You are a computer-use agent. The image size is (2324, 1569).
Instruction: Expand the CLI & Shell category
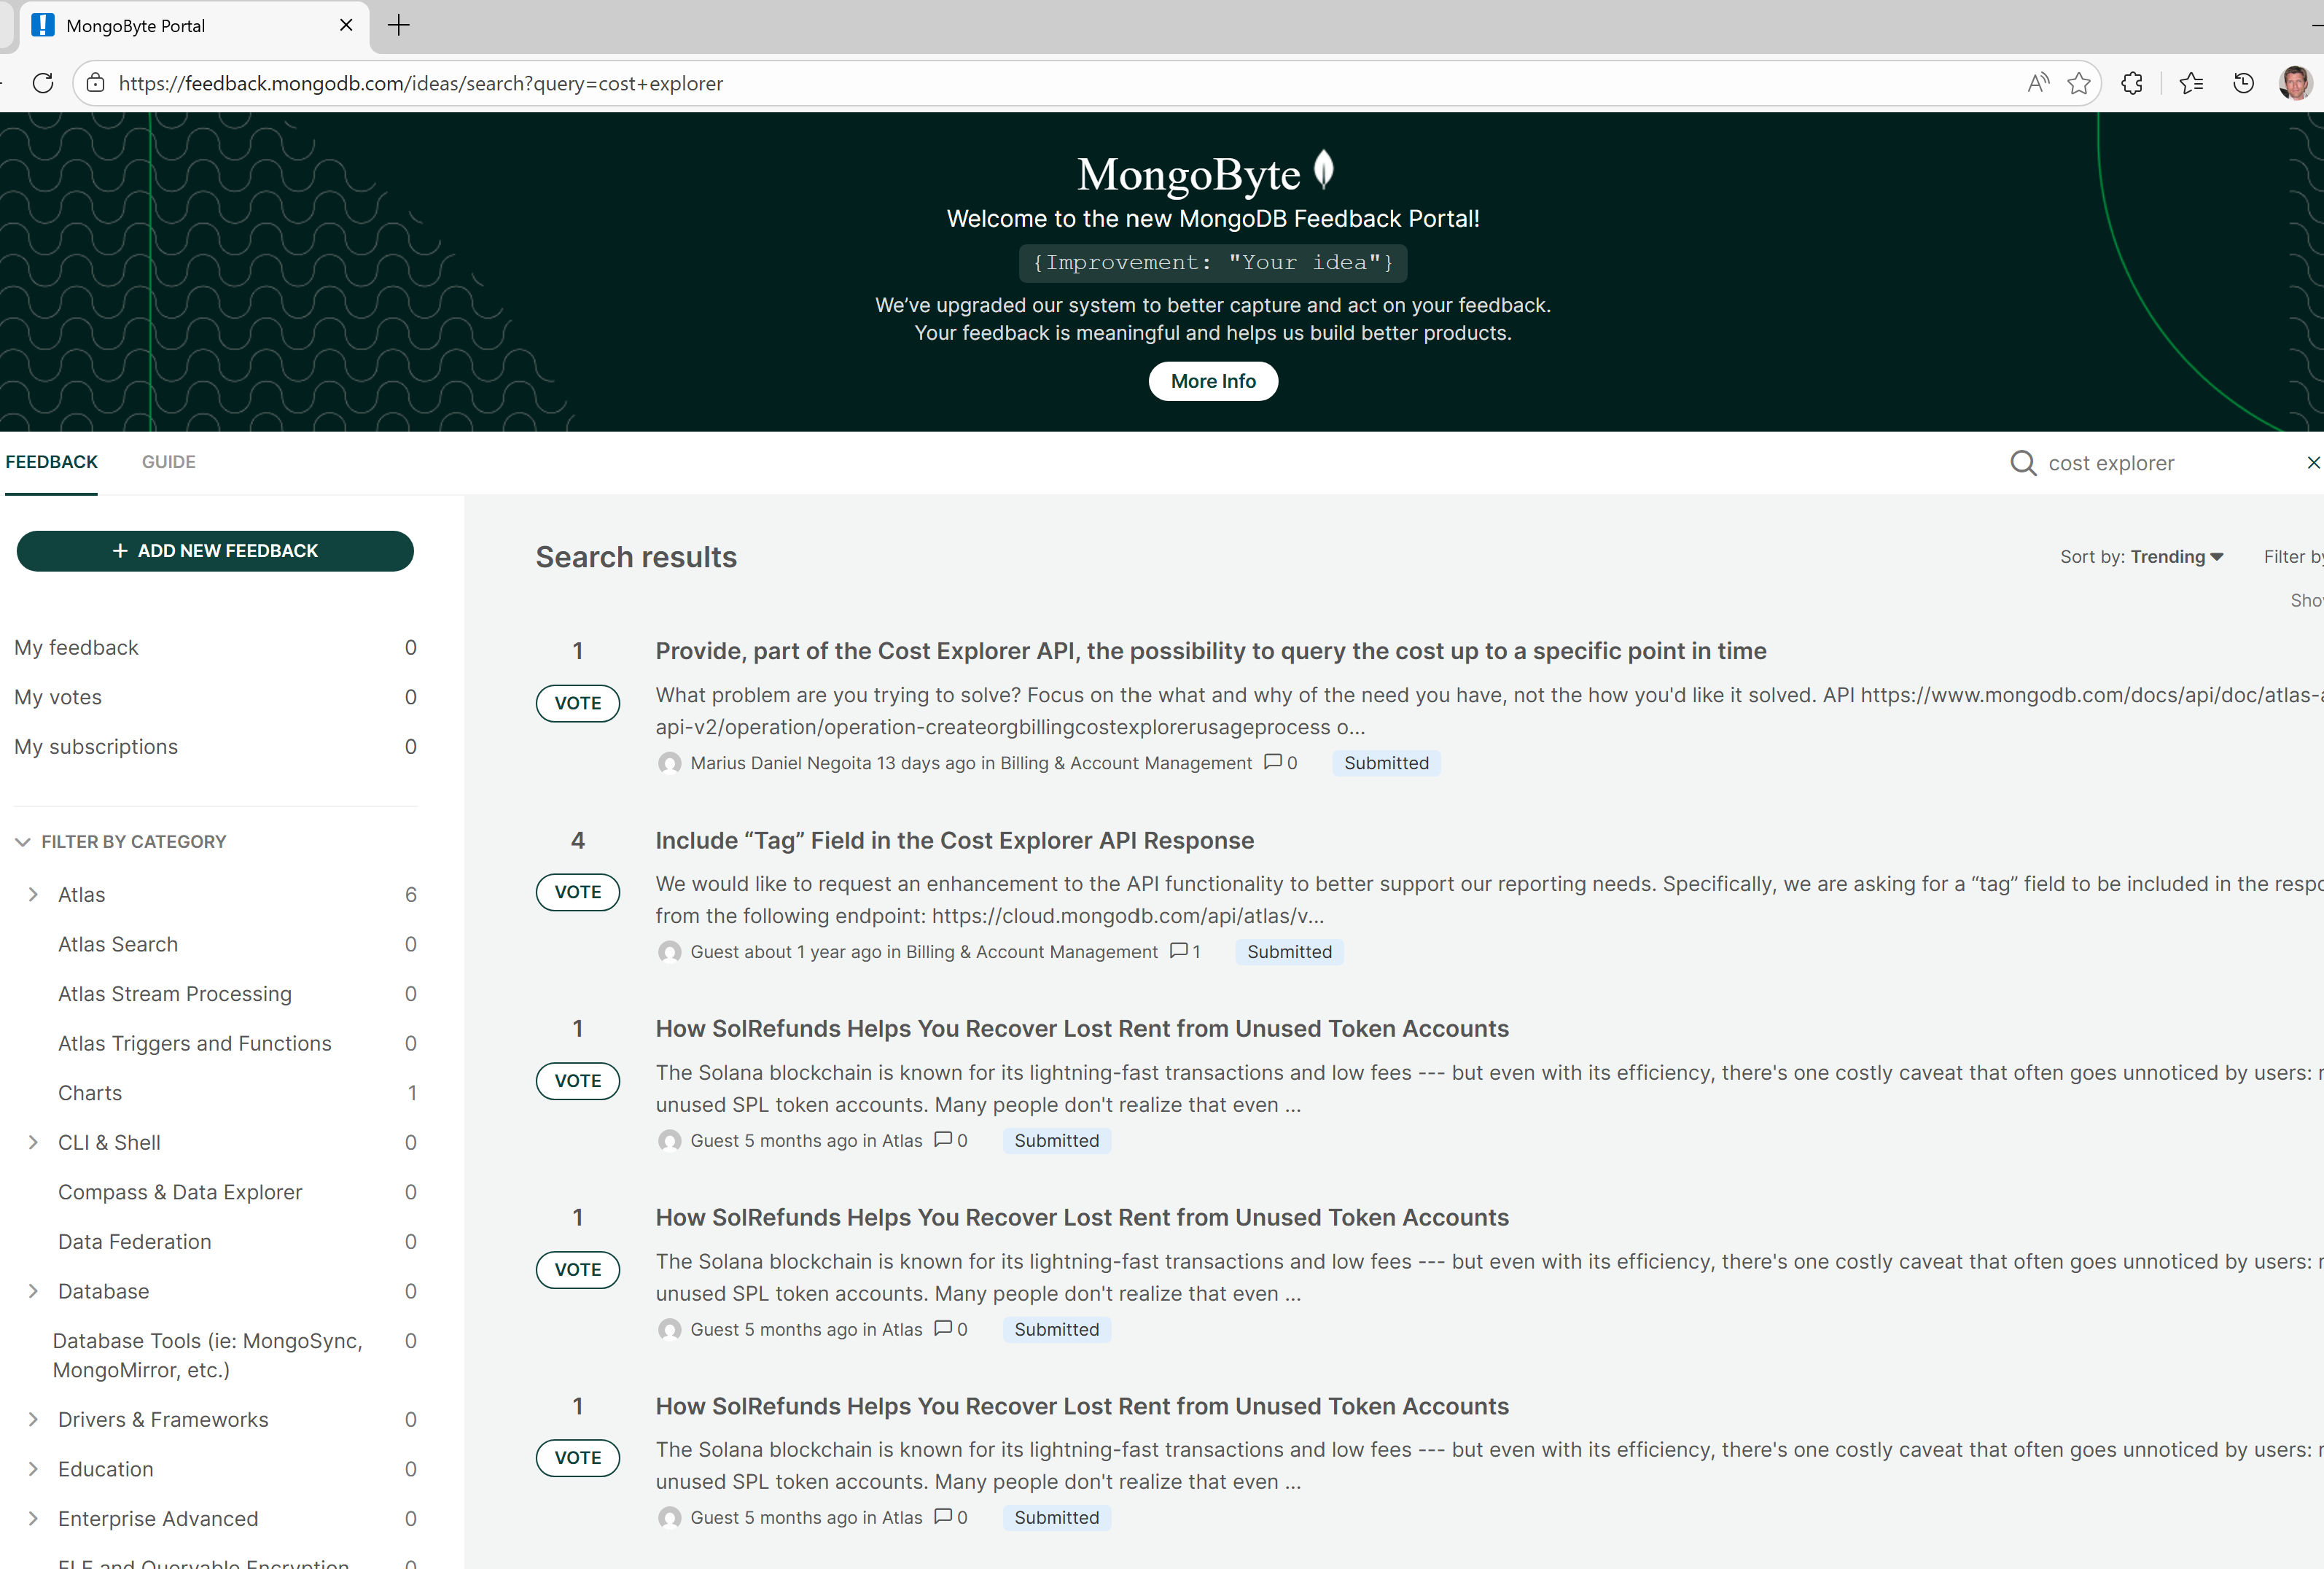pos(33,1142)
